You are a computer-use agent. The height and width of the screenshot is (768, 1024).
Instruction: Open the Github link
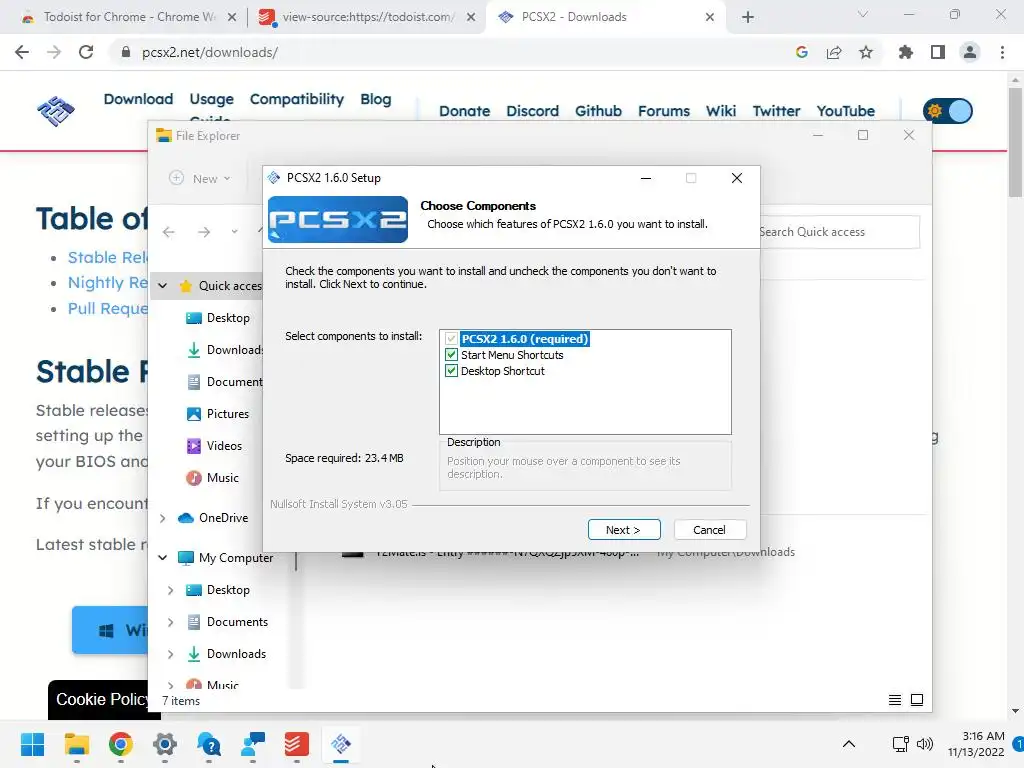click(x=598, y=111)
